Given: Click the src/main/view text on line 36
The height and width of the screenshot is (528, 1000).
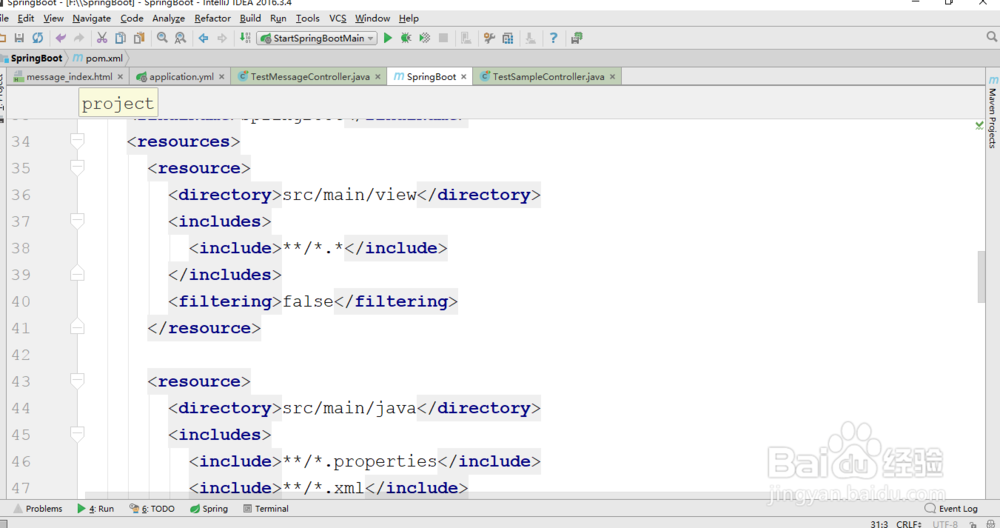Looking at the screenshot, I should [349, 194].
